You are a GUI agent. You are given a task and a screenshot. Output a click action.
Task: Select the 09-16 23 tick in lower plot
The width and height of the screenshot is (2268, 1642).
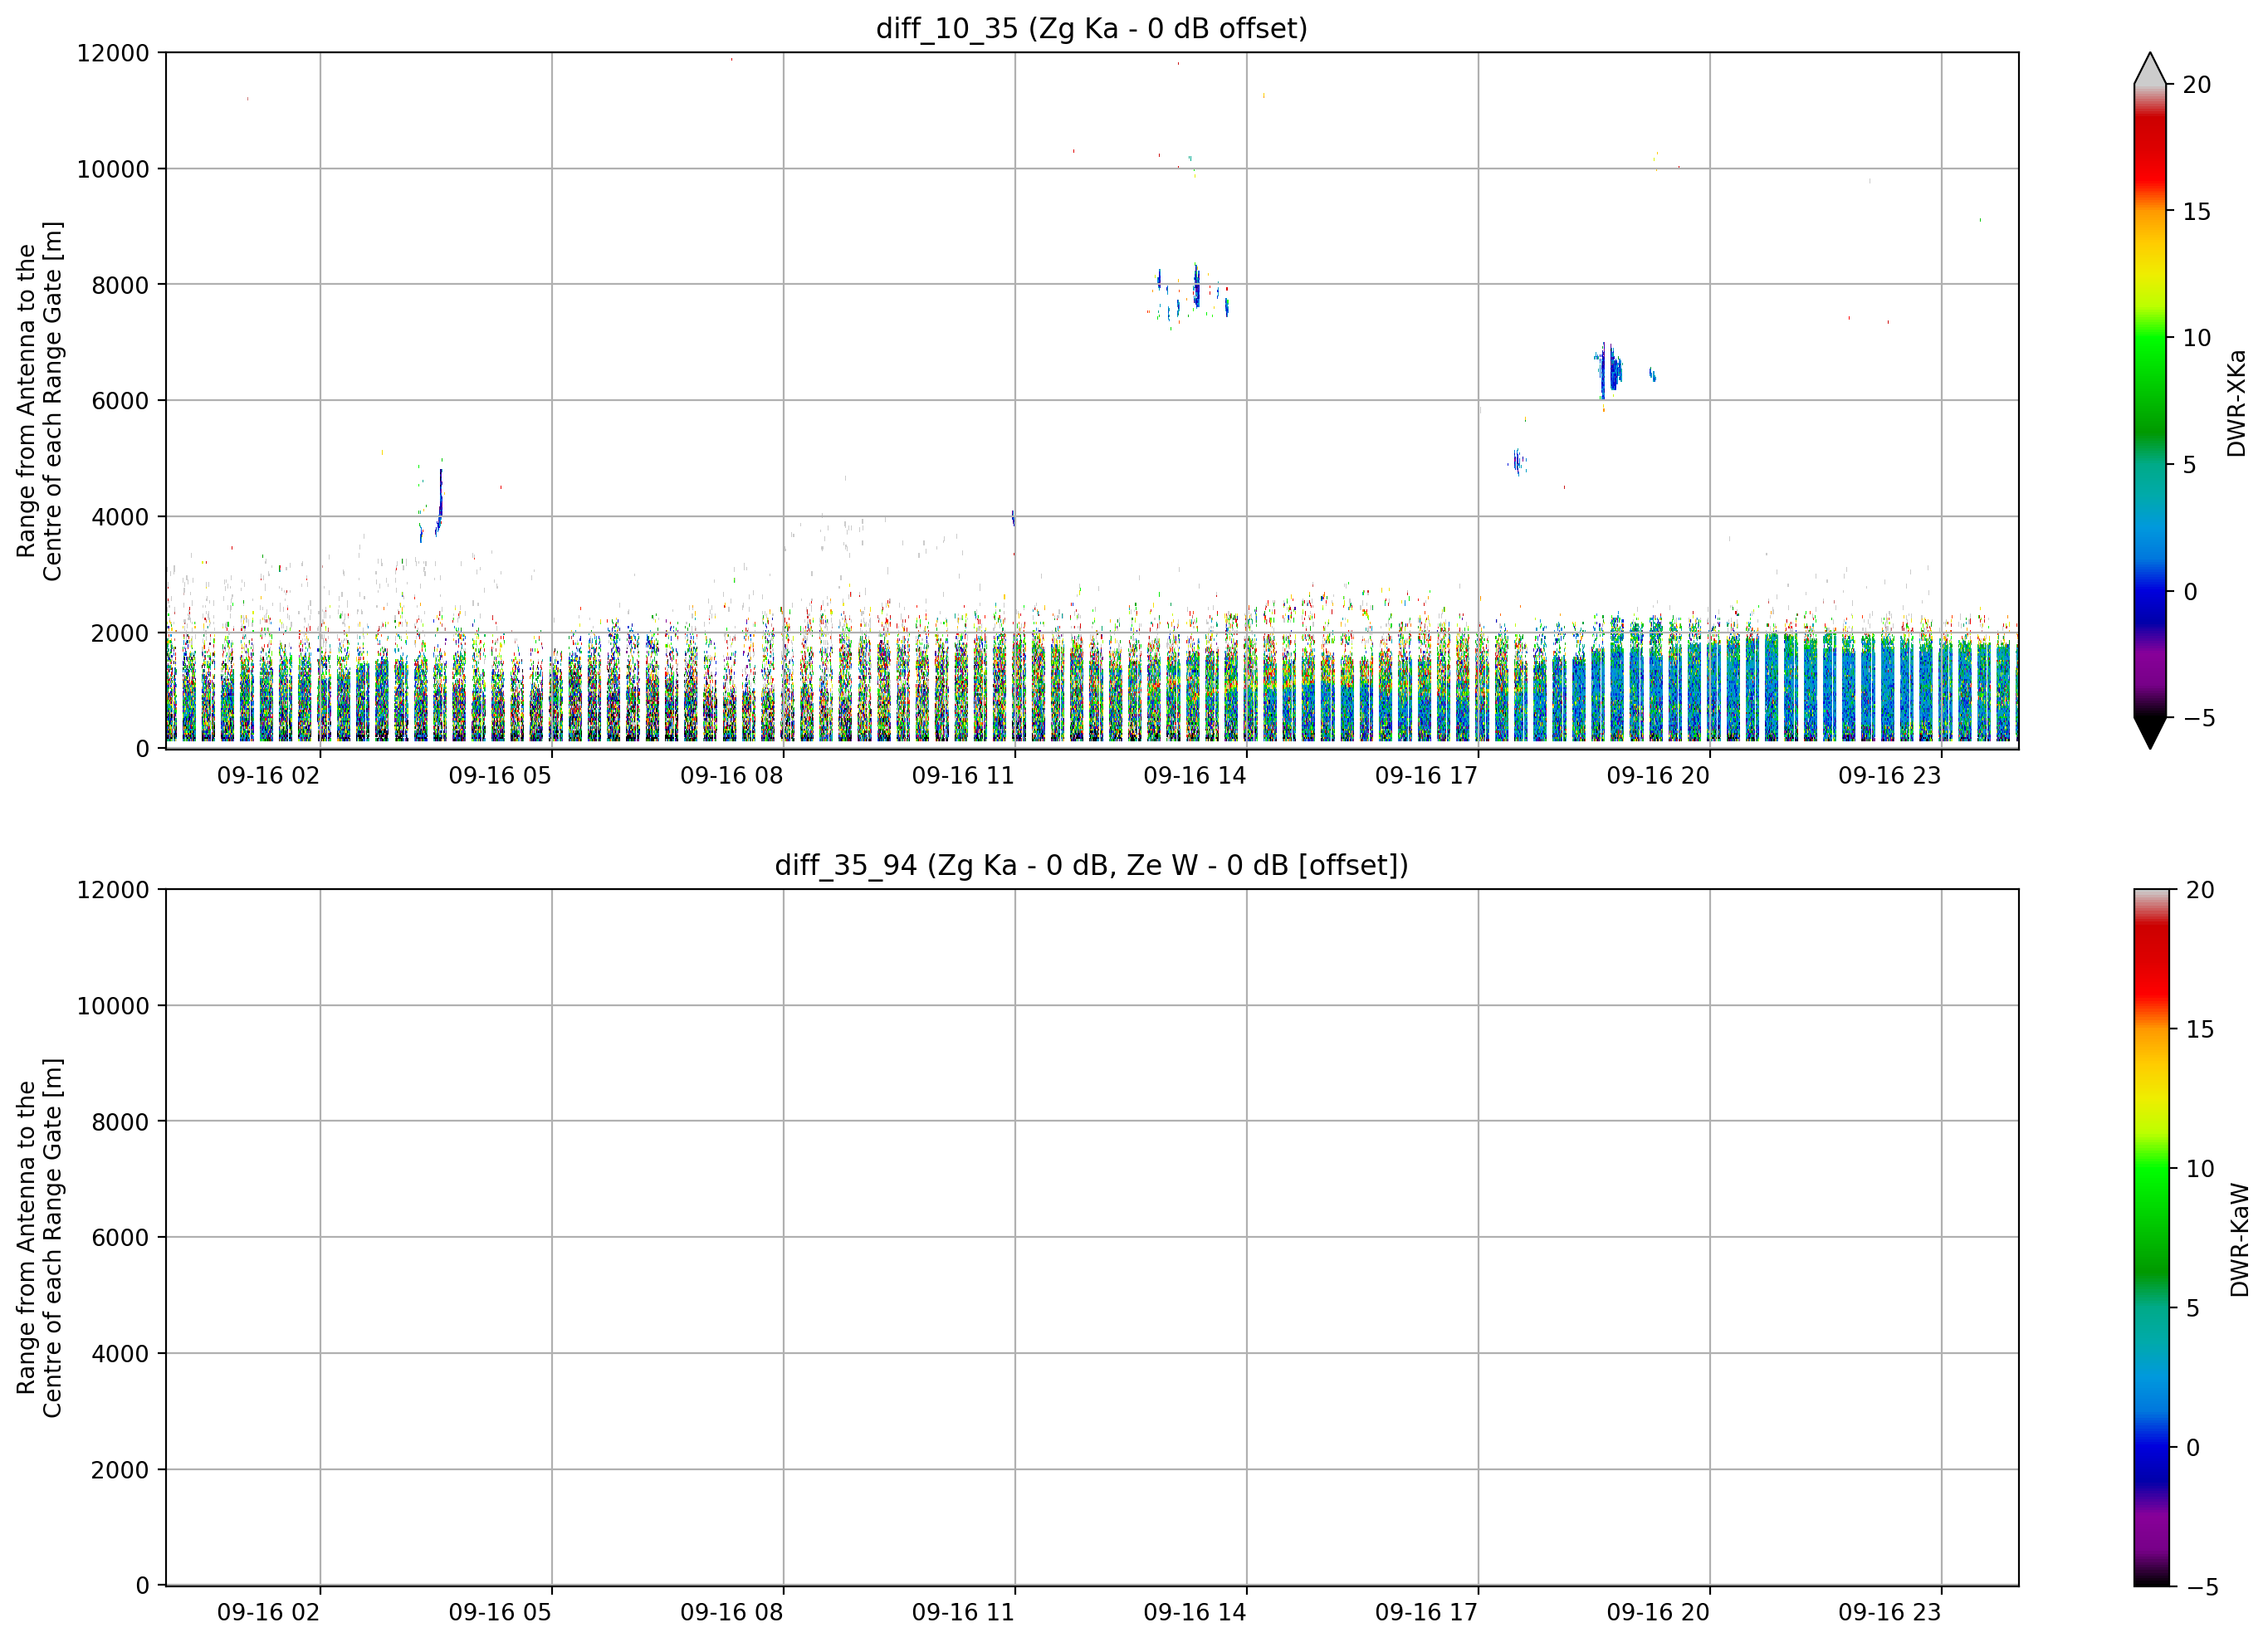click(x=1890, y=1613)
